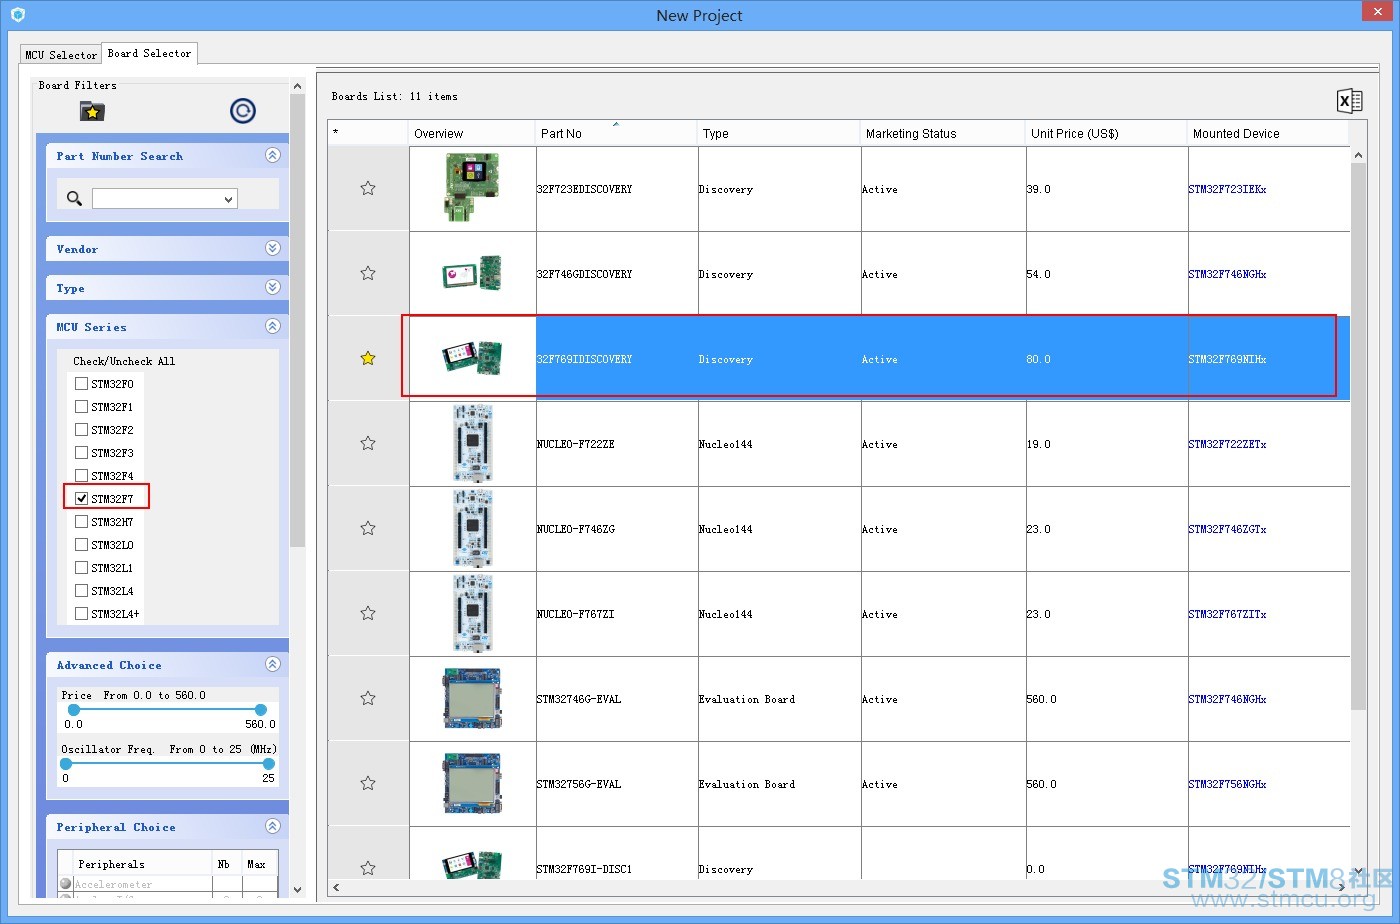Collapse the Advanced Choice section
Image resolution: width=1400 pixels, height=924 pixels.
coord(272,664)
